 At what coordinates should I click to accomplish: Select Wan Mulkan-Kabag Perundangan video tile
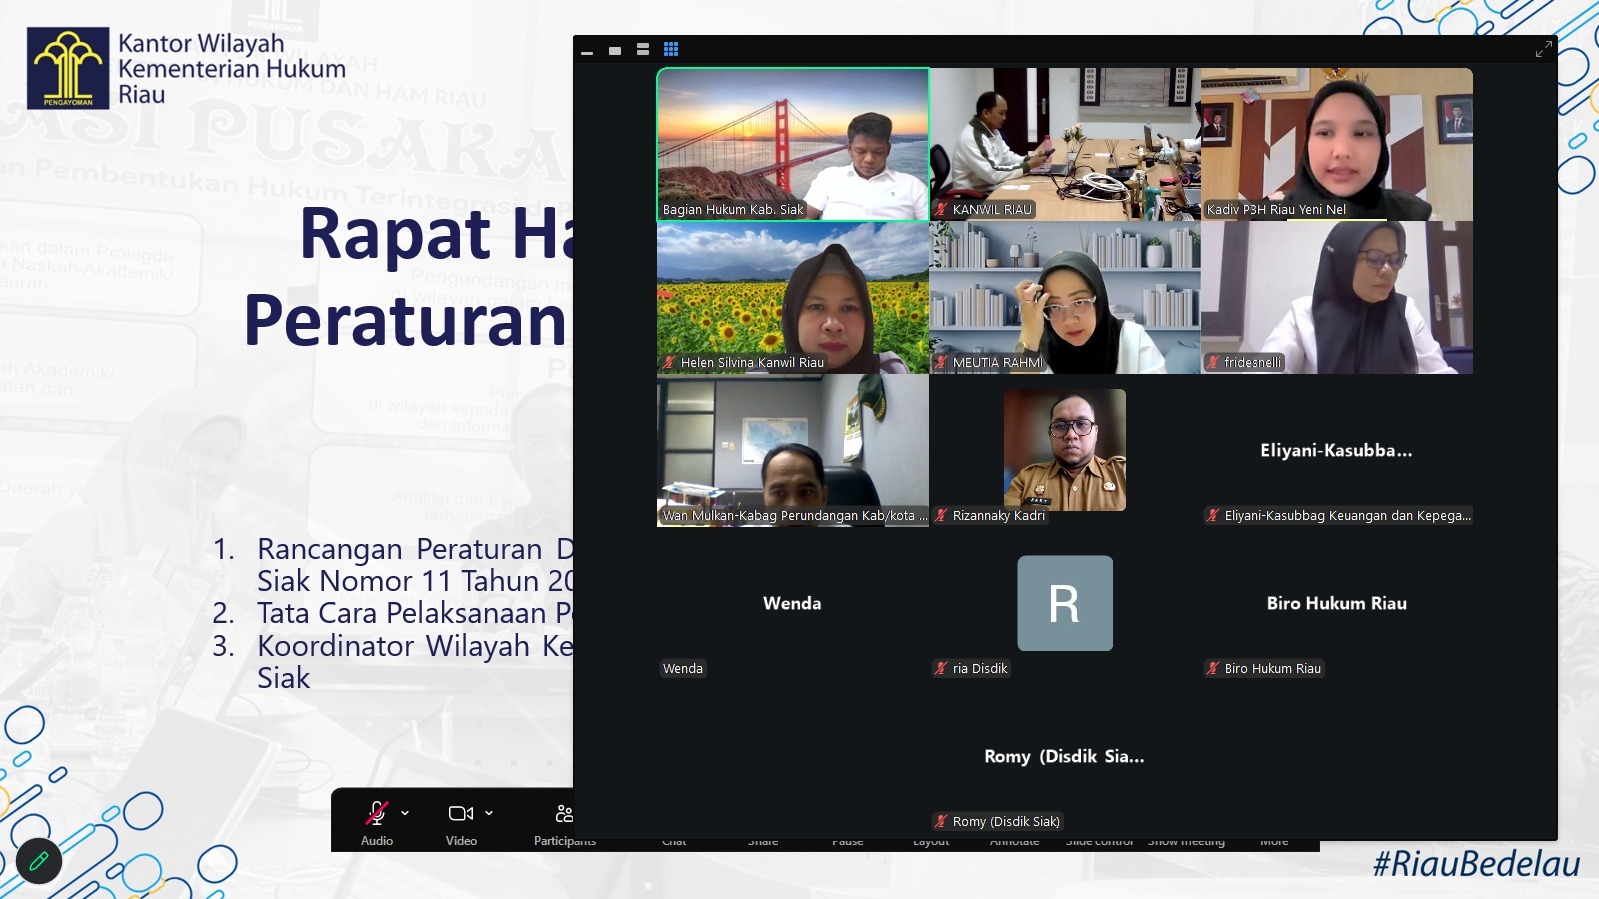coord(793,450)
